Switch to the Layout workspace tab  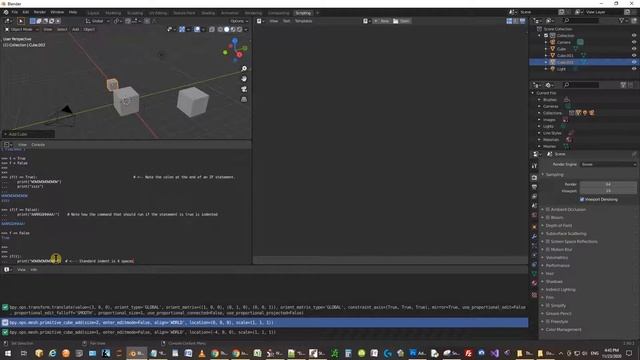point(93,13)
